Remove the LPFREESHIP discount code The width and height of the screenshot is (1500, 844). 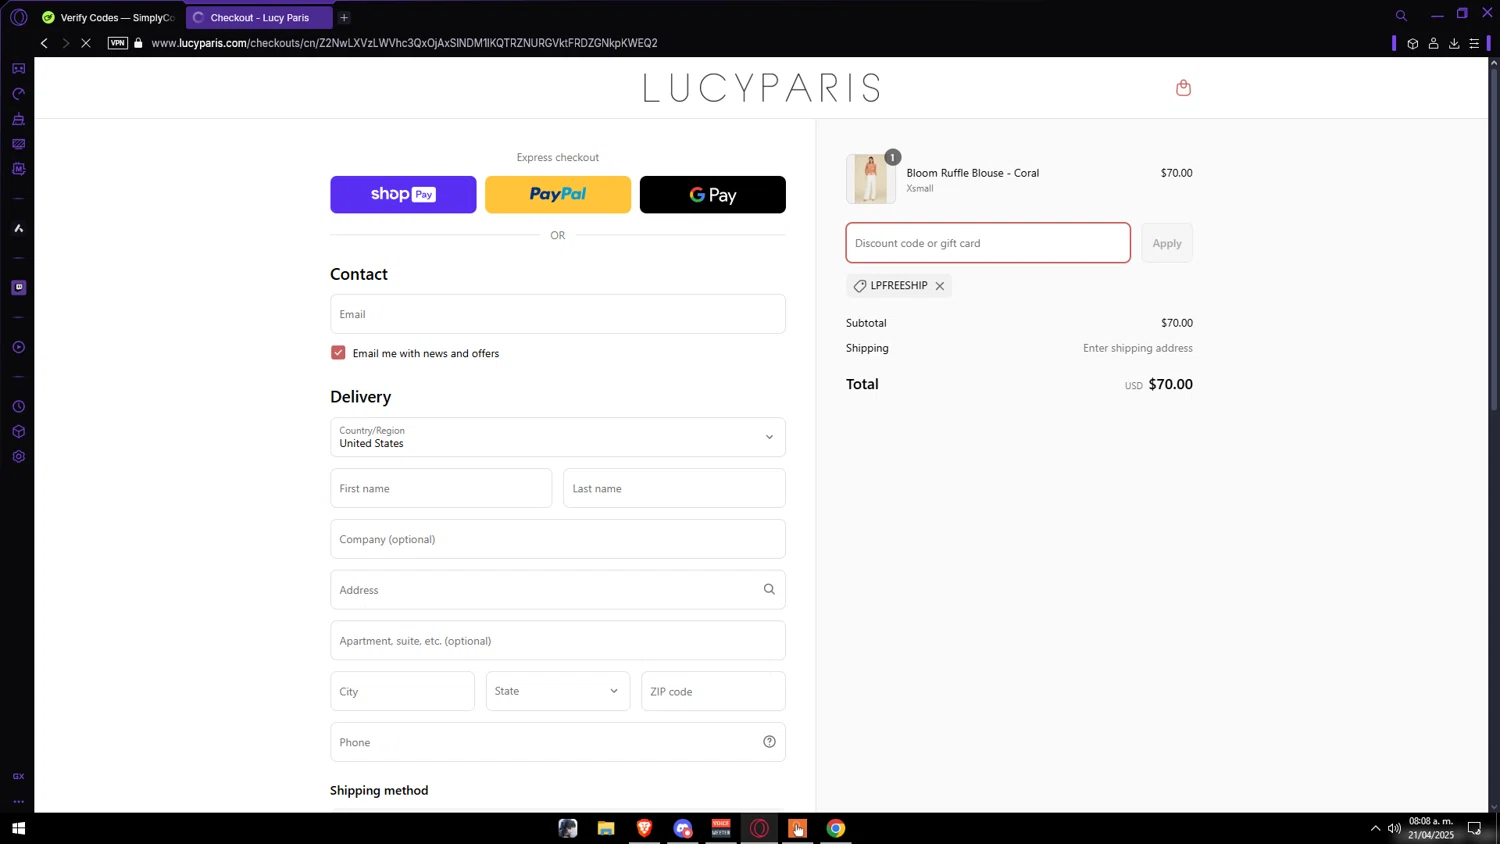click(940, 286)
